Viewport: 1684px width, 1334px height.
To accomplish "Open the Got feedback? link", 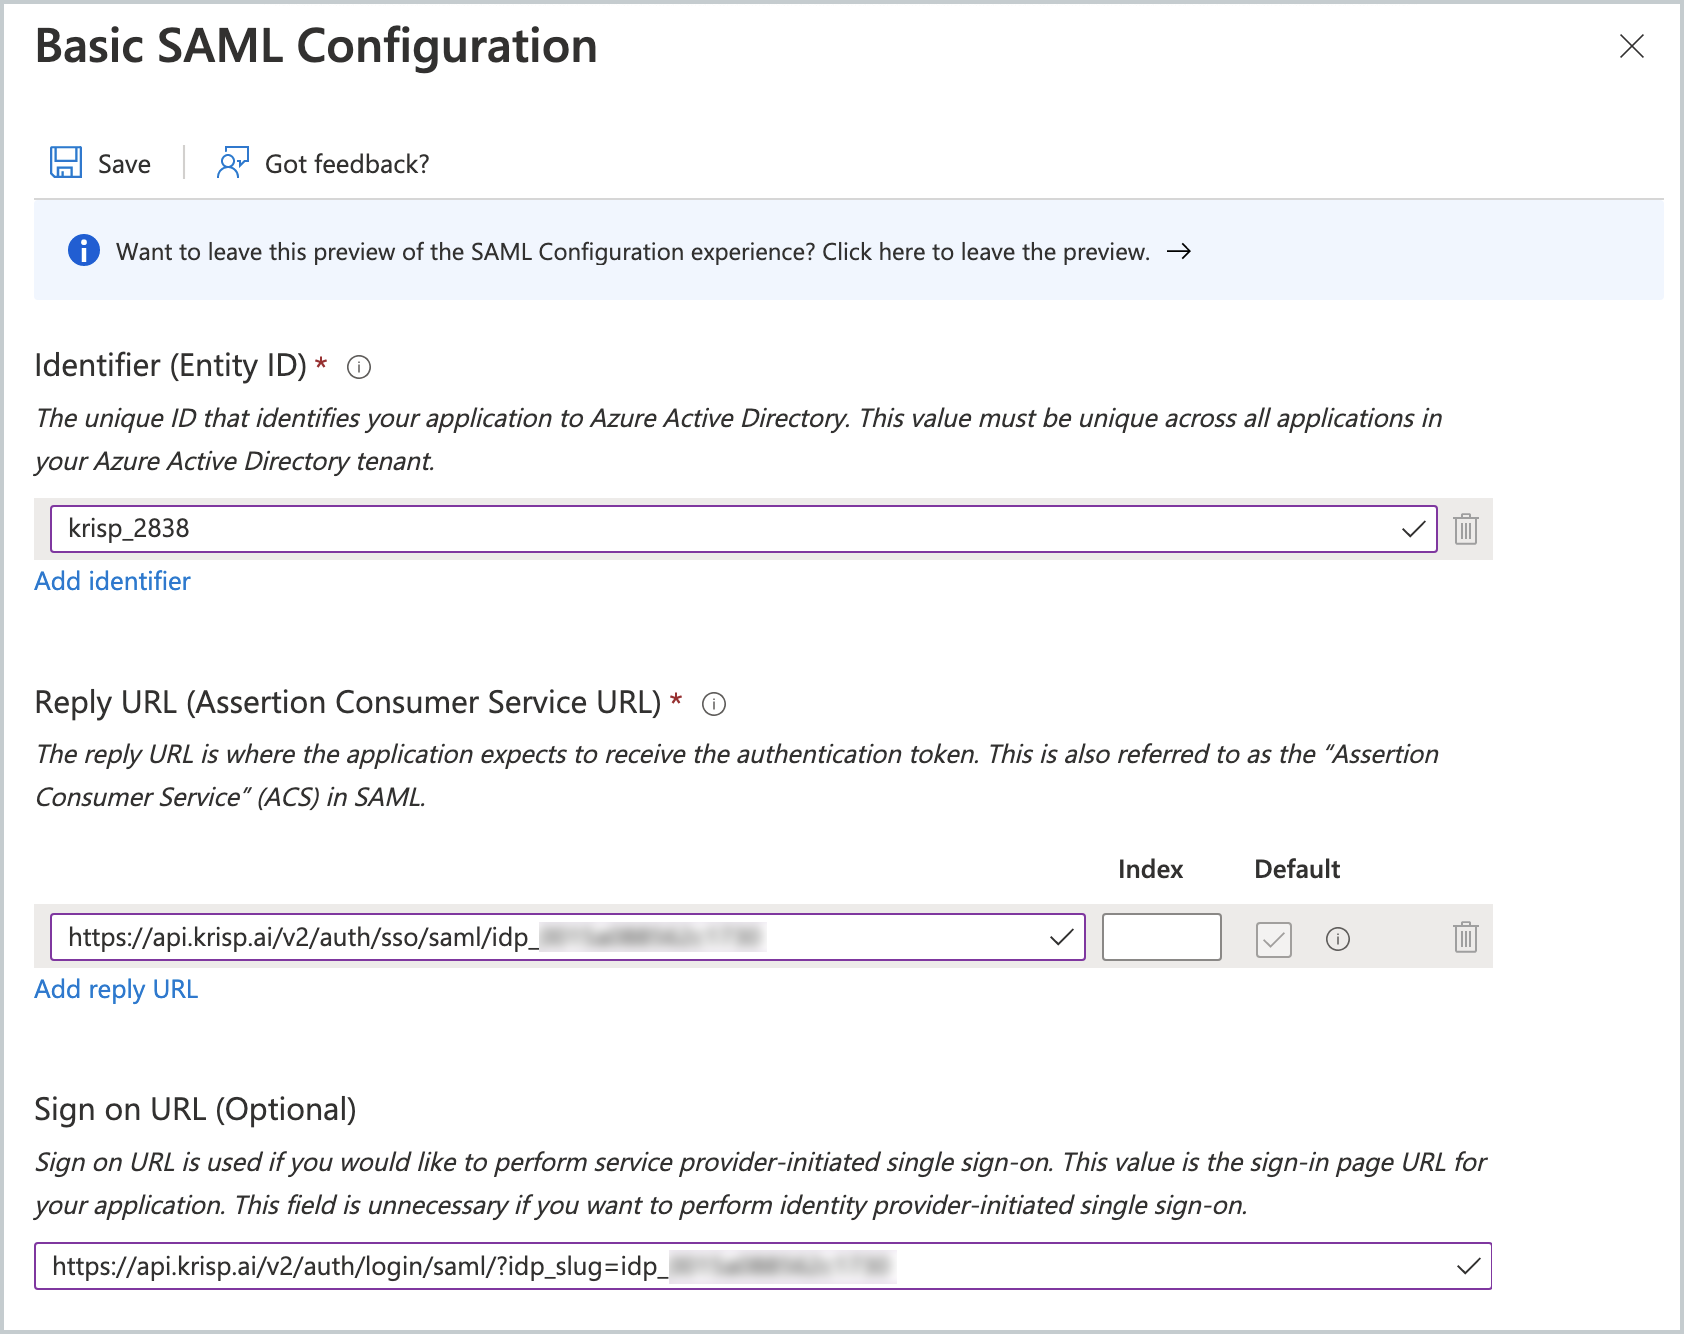I will [x=346, y=164].
